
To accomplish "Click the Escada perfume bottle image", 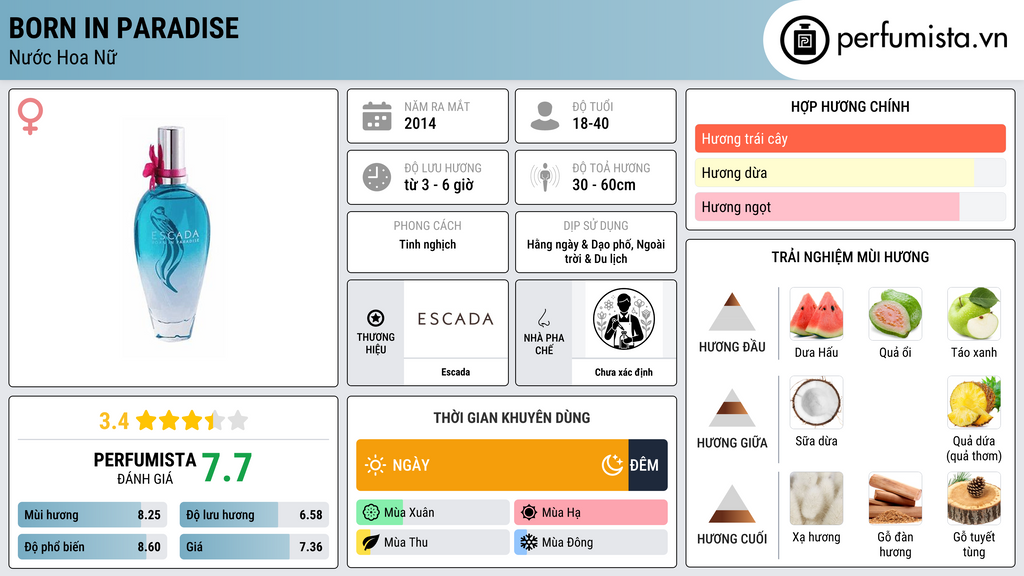I will pos(173,236).
